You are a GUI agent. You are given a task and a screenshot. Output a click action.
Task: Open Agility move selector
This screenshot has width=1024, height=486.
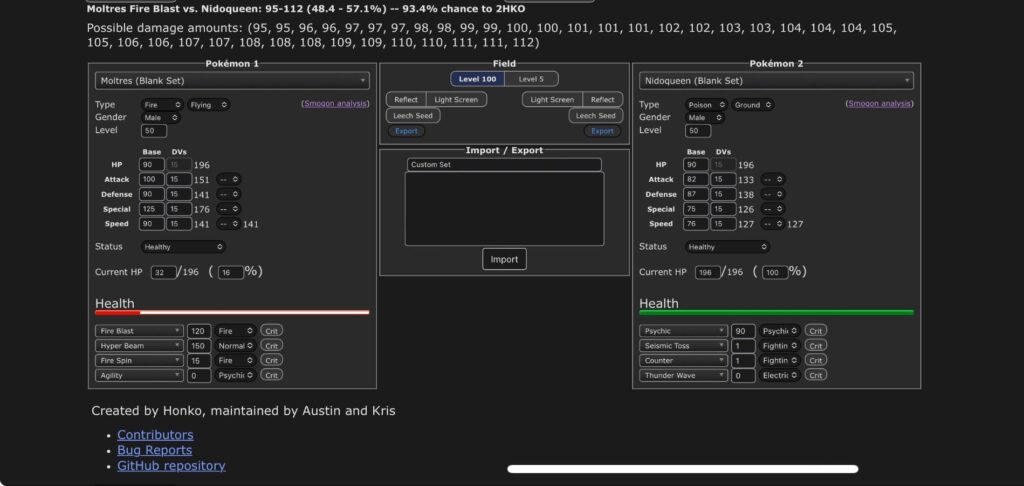pos(139,375)
